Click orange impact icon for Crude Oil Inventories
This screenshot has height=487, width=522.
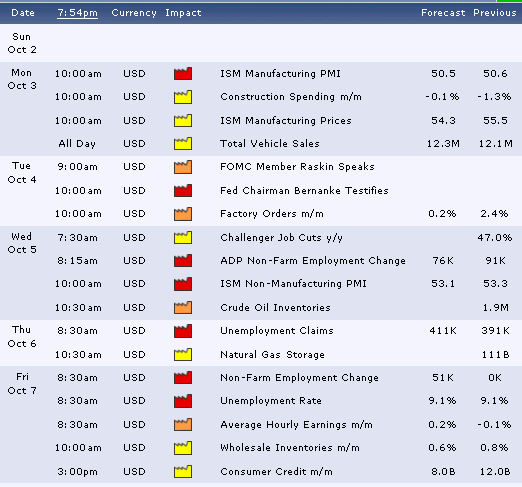[x=183, y=308]
